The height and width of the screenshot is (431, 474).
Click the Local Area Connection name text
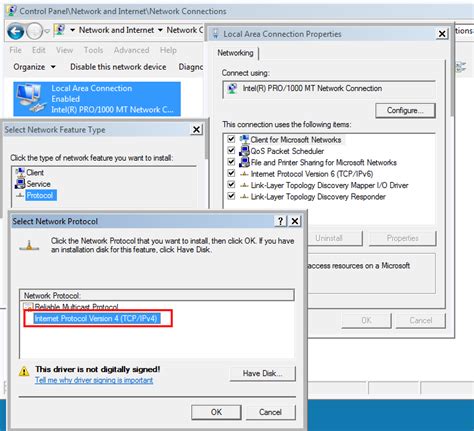point(92,88)
